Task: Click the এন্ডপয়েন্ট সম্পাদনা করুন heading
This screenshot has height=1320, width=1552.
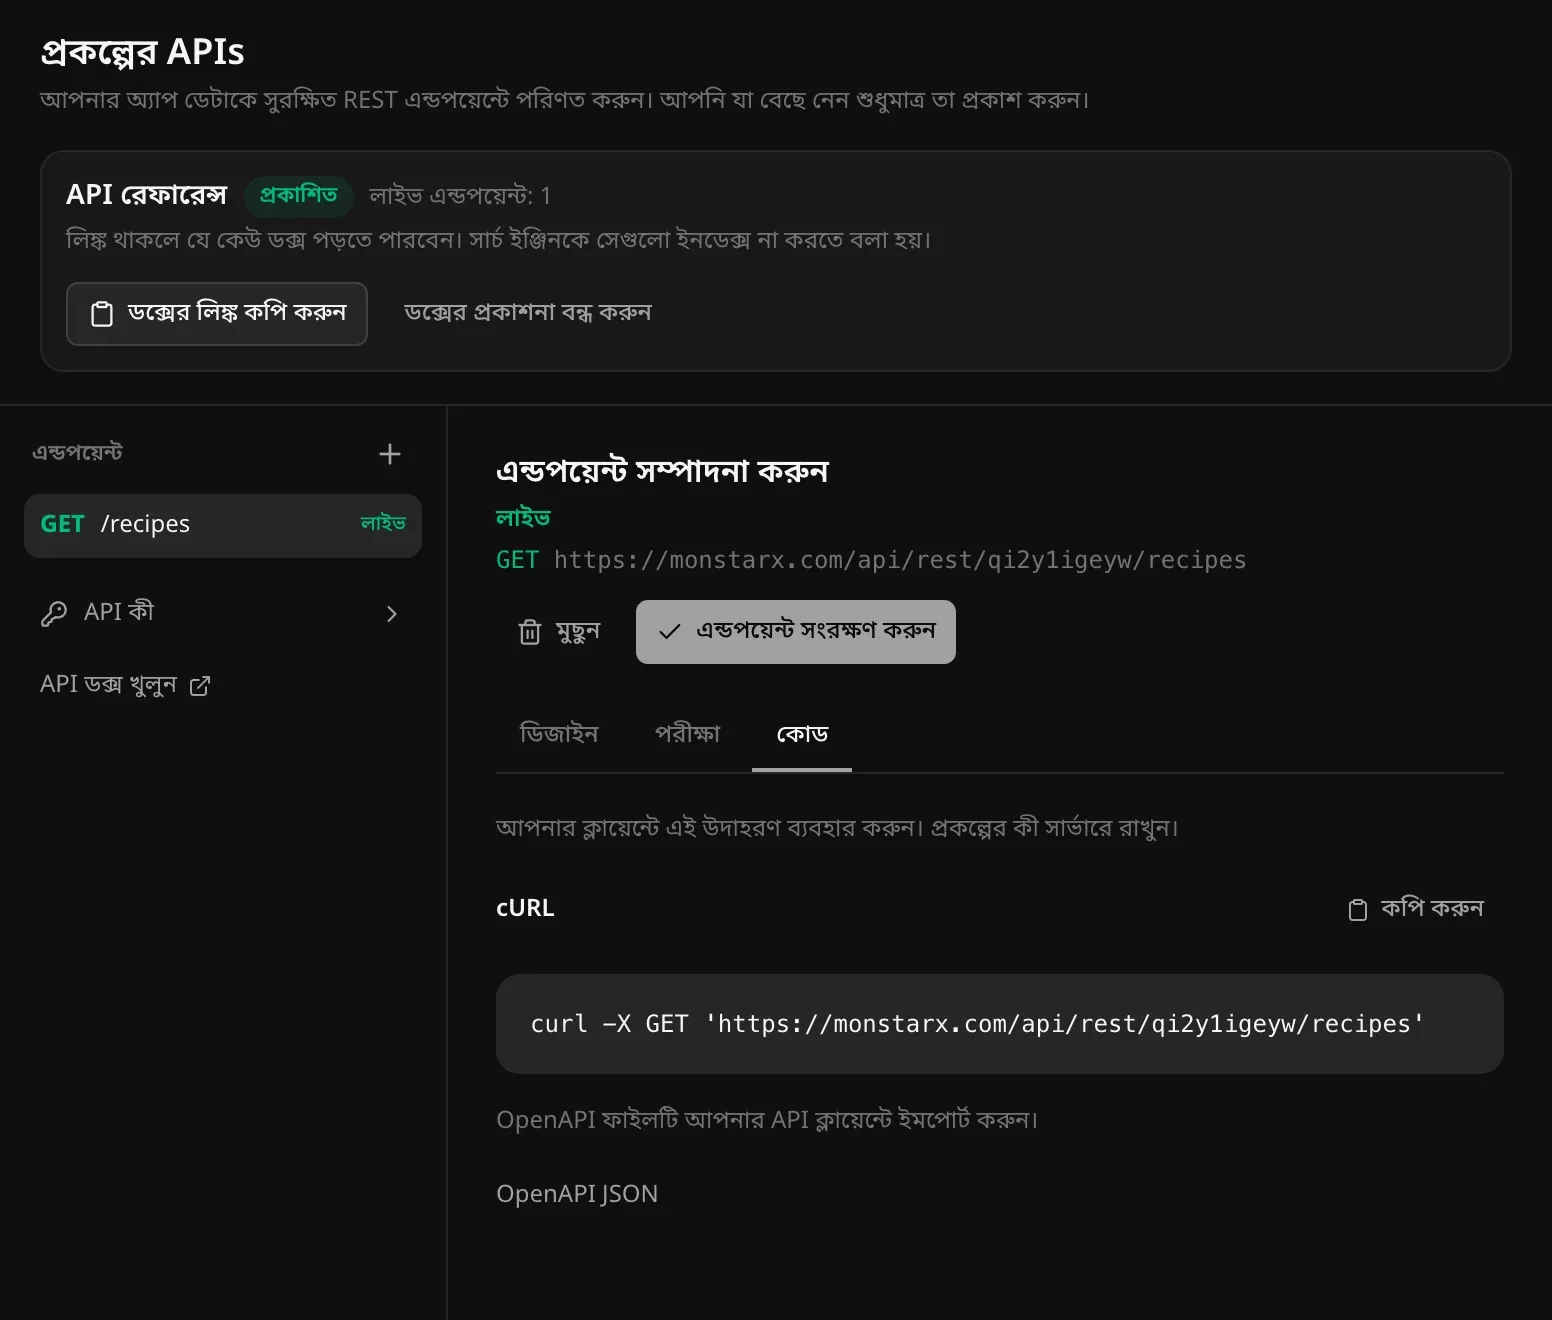Action: coord(662,471)
